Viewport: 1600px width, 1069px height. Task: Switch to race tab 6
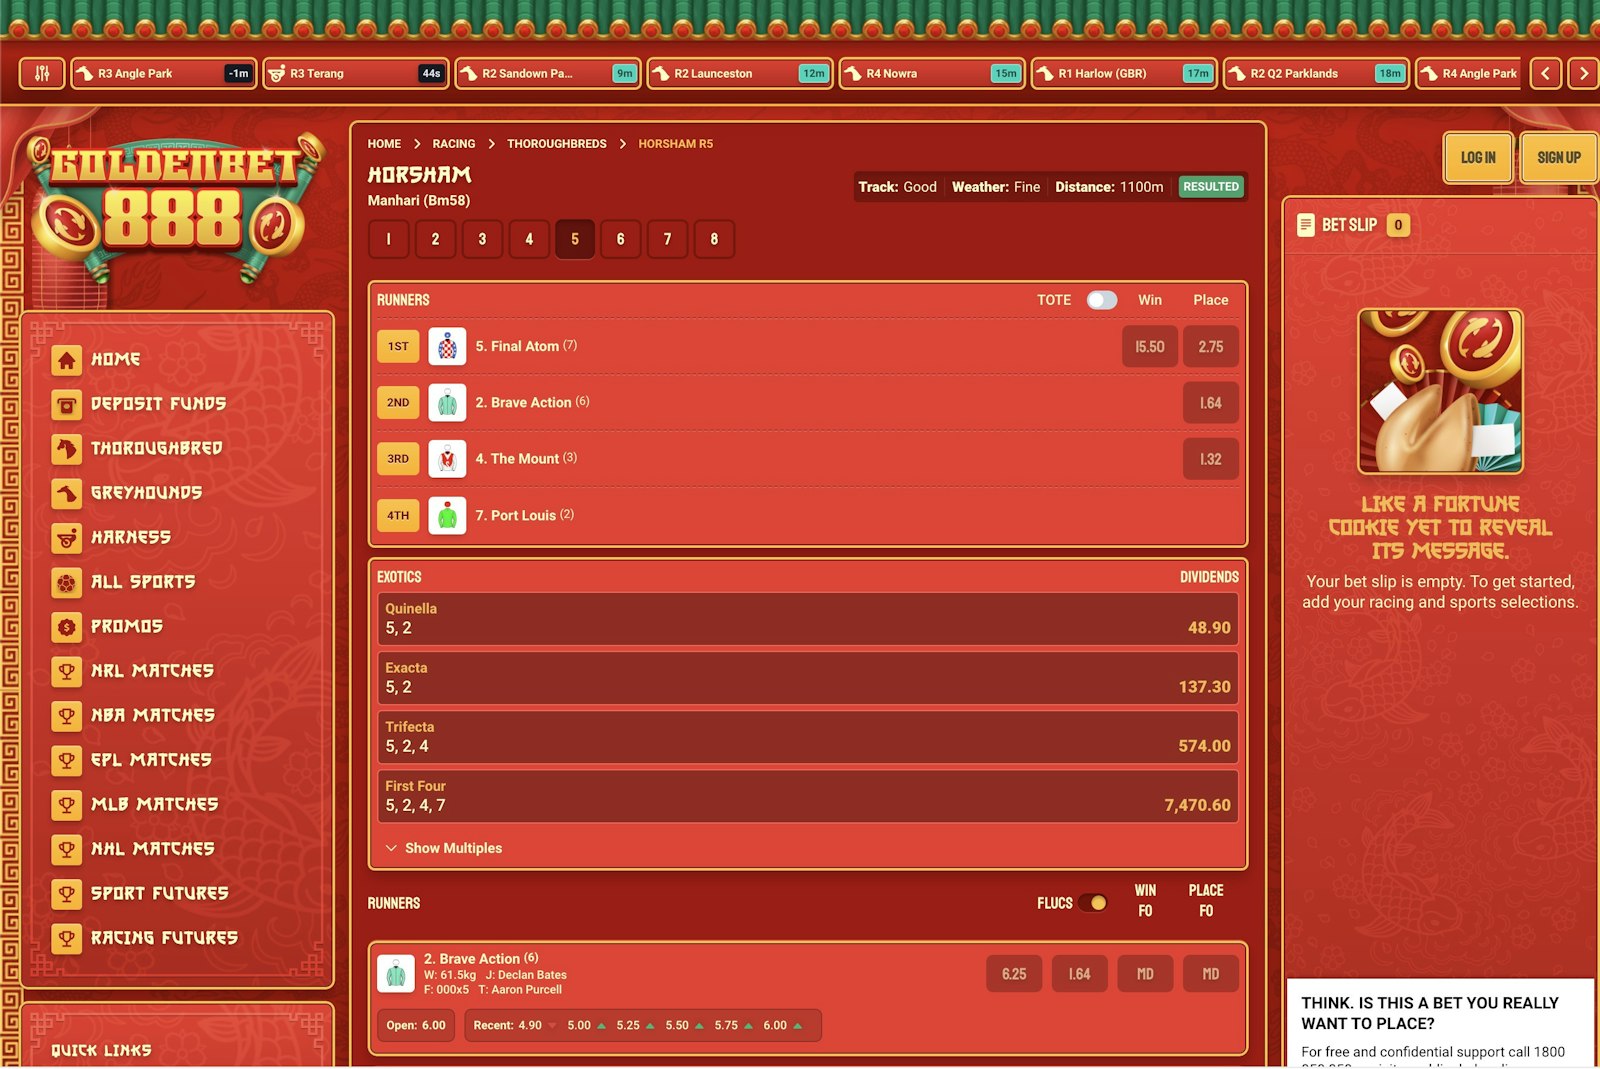click(620, 239)
